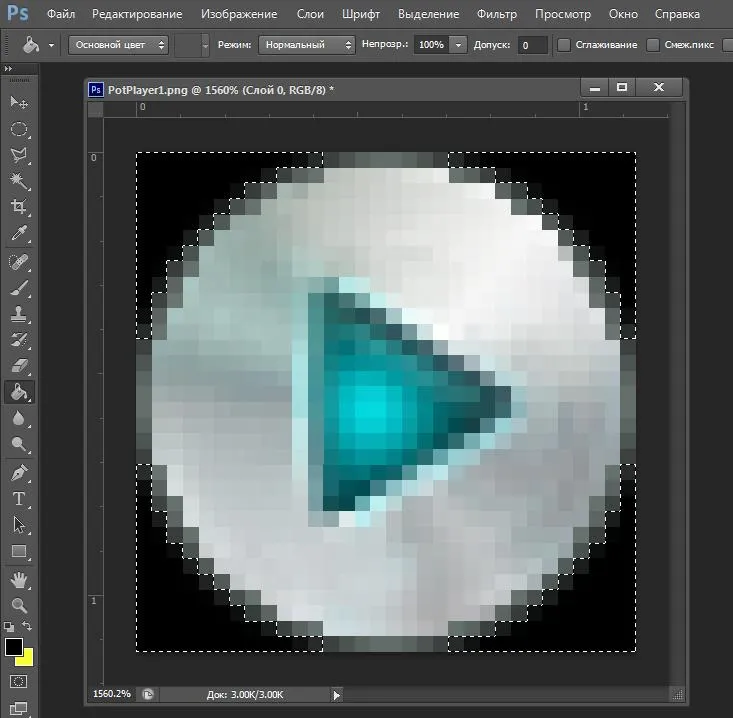This screenshot has height=718, width=733.
Task: Select the Dodge tool
Action: (19, 444)
